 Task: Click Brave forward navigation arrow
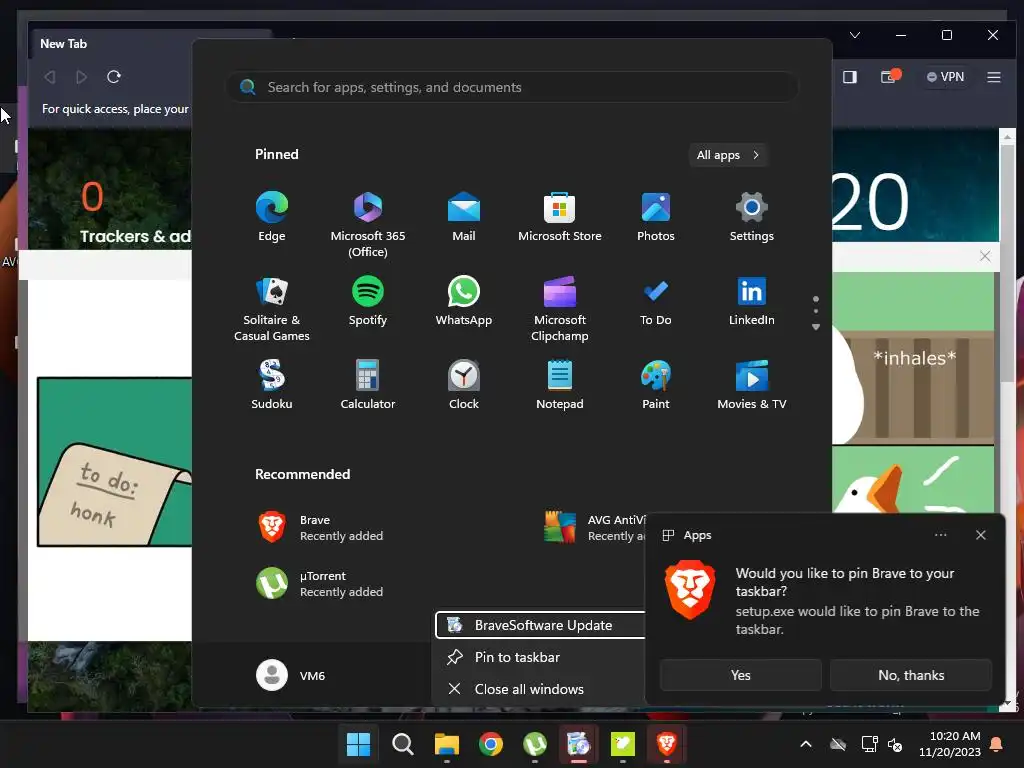point(82,77)
